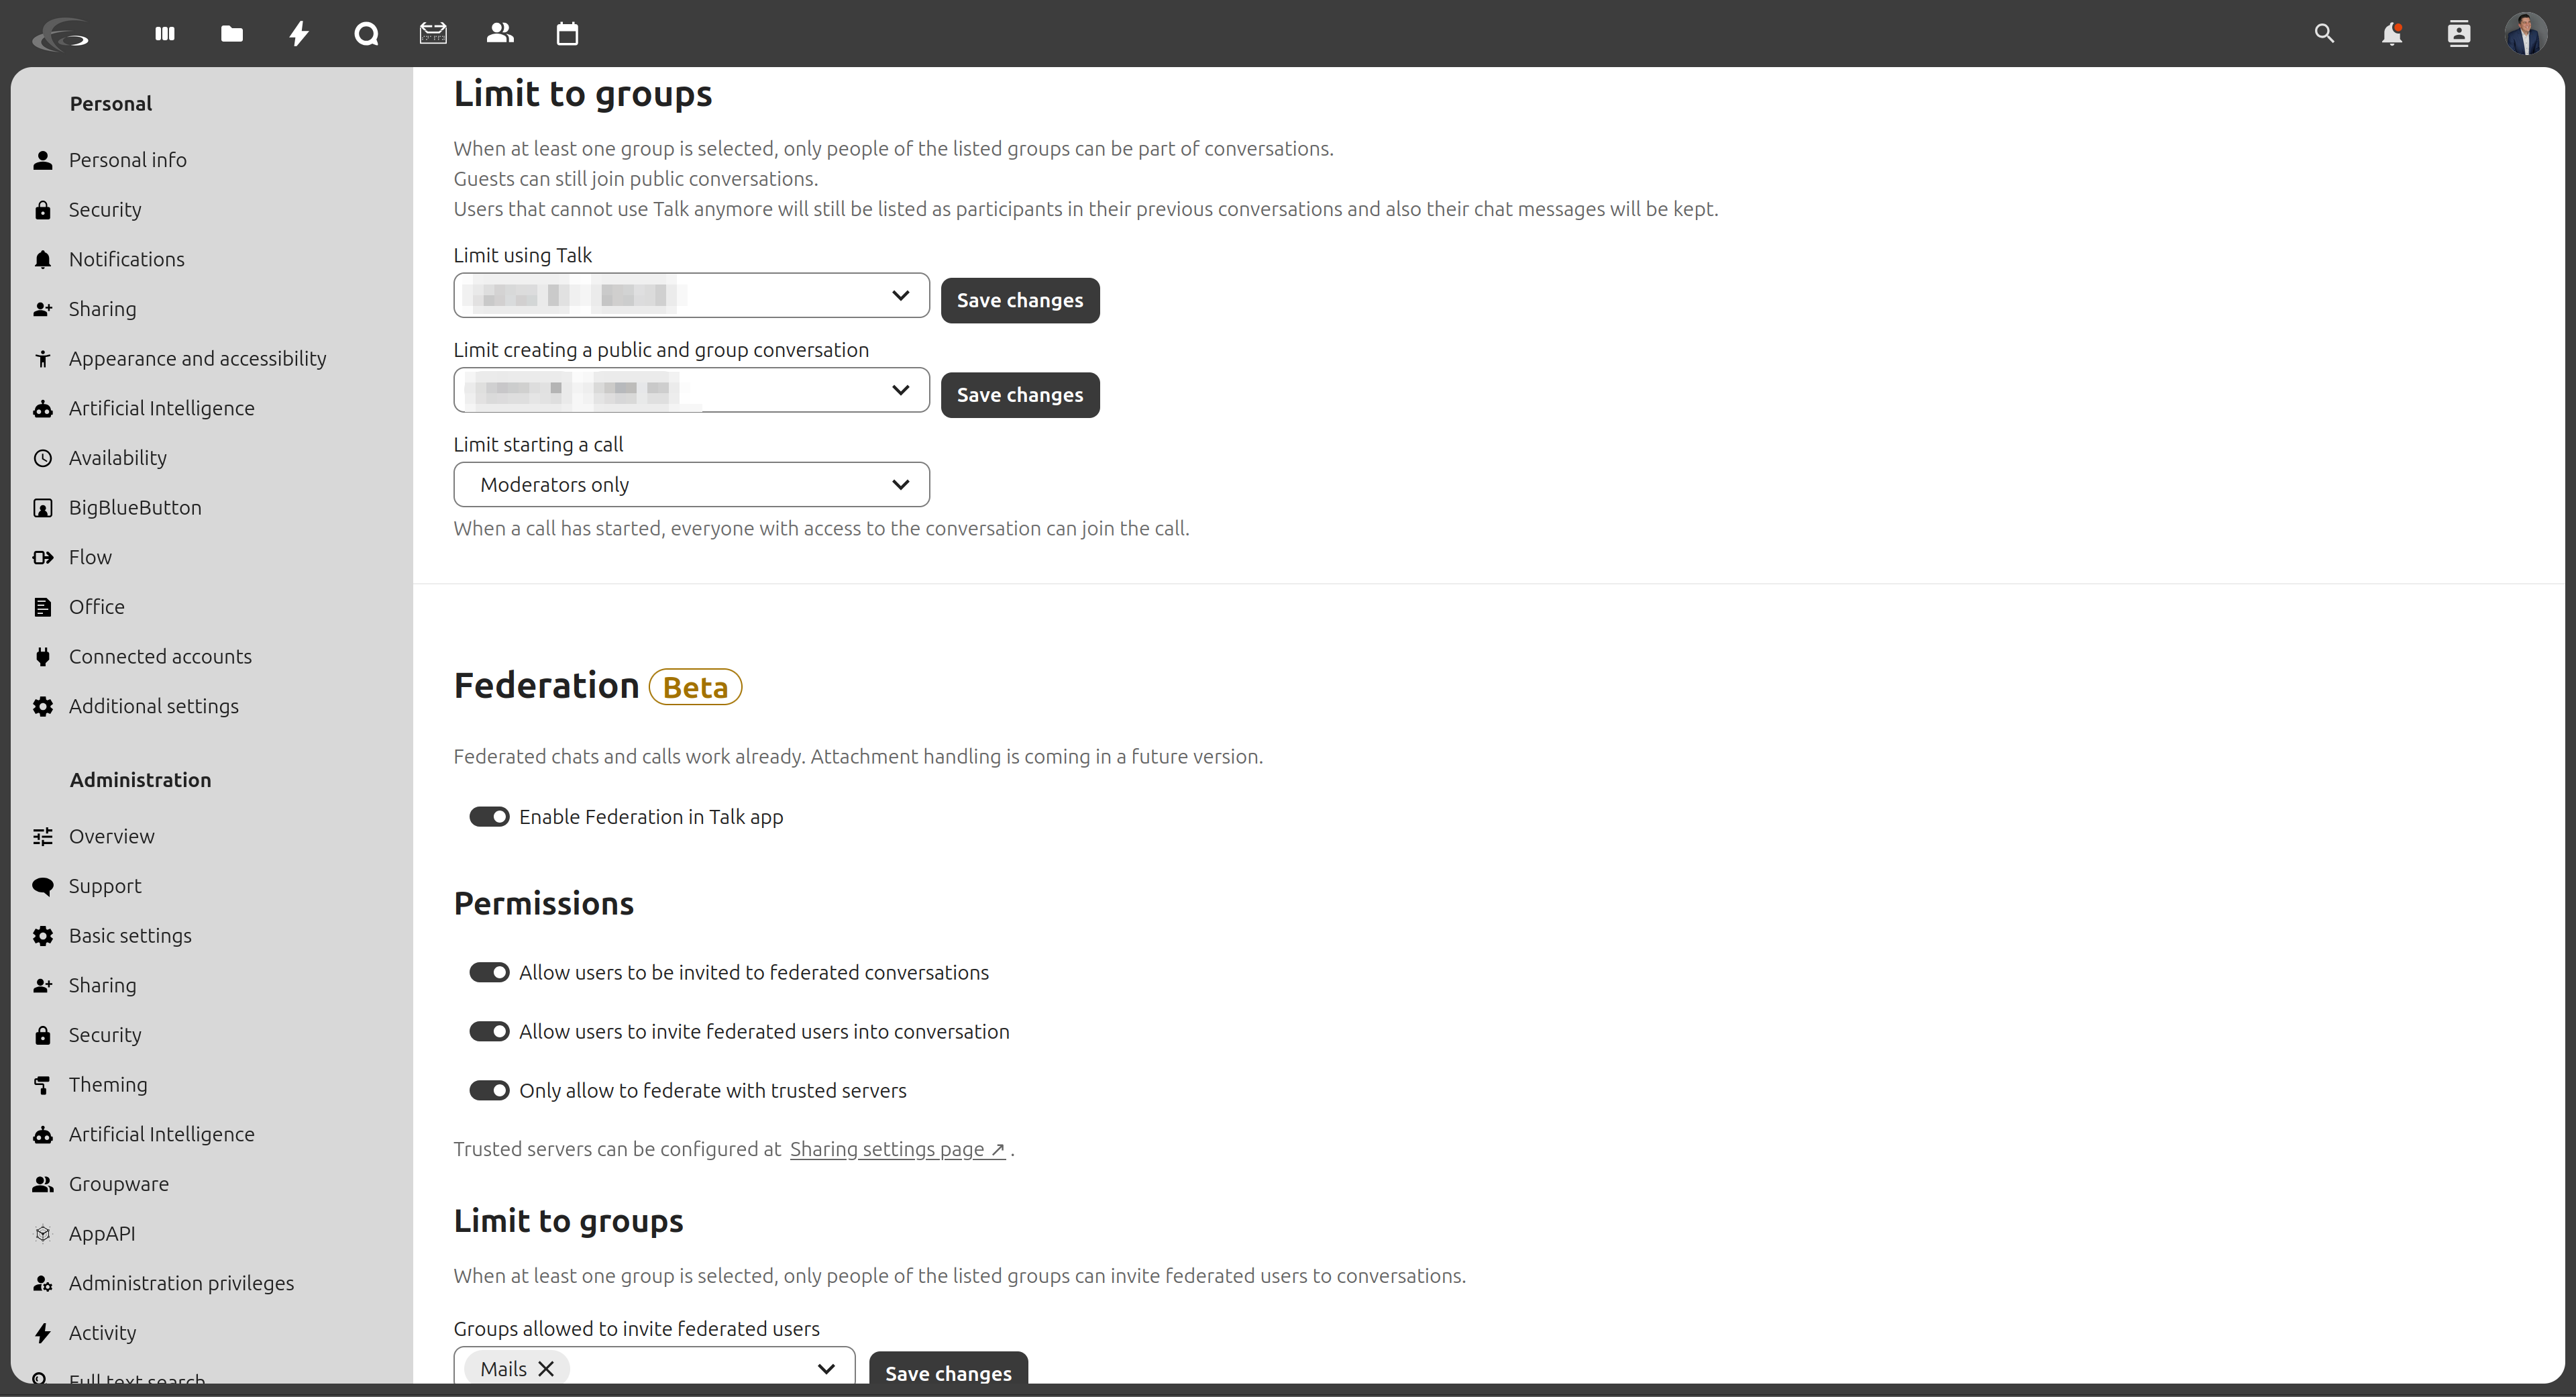Click the Personal info person icon
The height and width of the screenshot is (1397, 2576).
coord(43,160)
